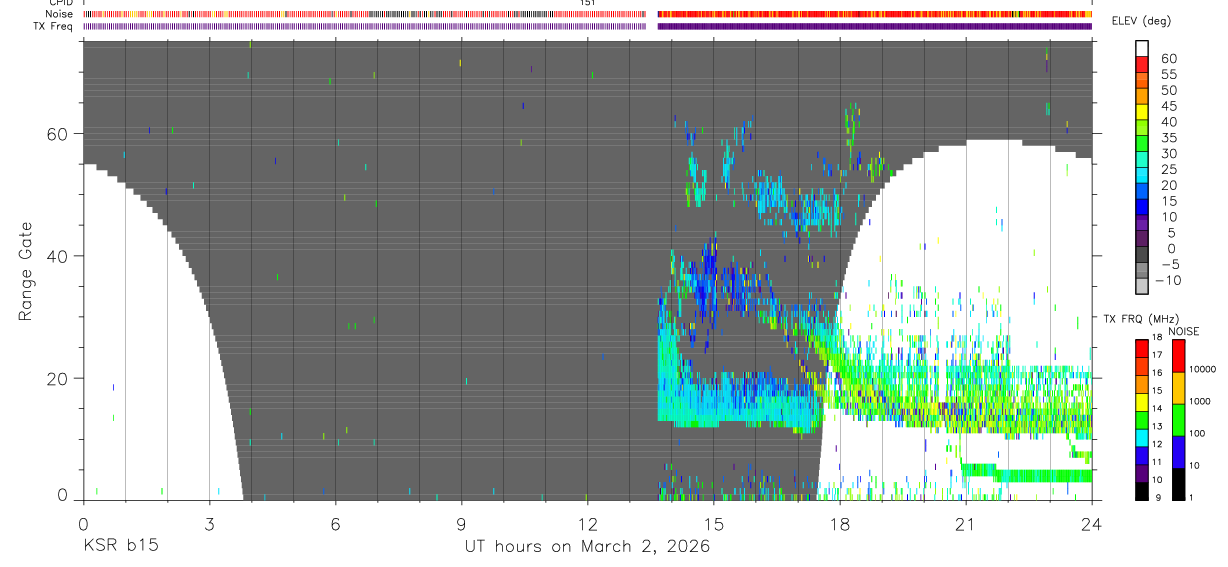
Task: Click the TX Freq strip above the plot
Action: 588,26
